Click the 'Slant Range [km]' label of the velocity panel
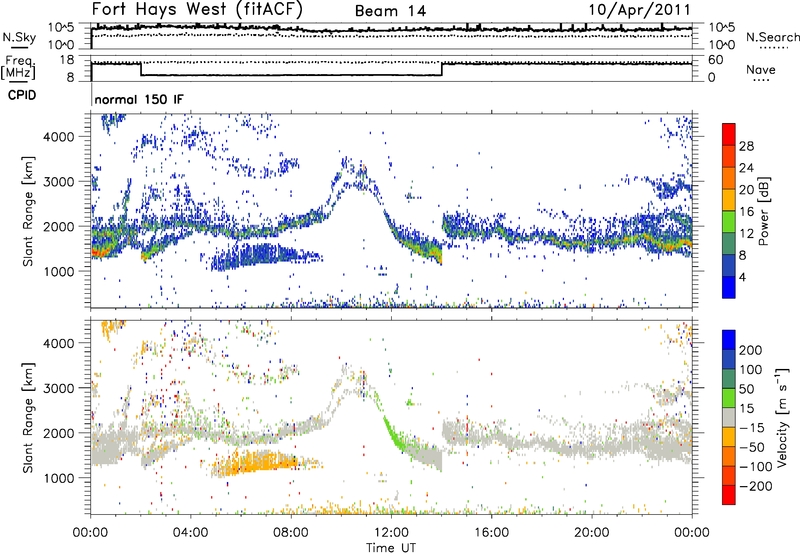The height and width of the screenshot is (554, 800). click(28, 417)
